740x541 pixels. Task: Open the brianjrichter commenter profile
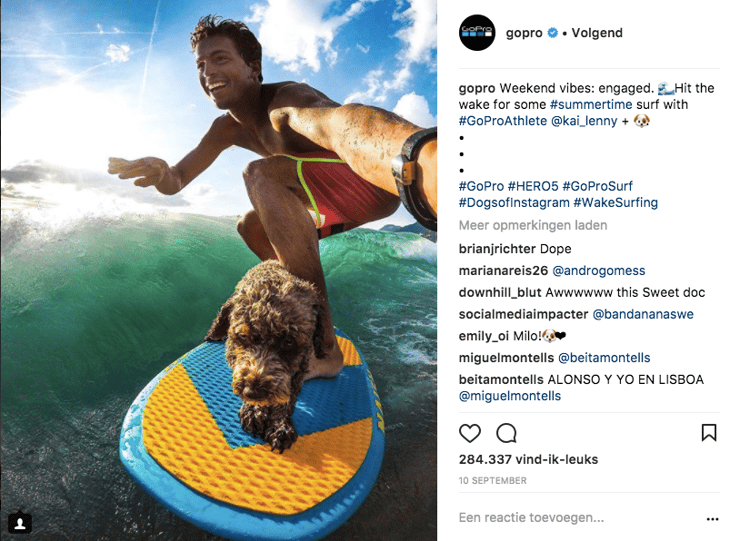coord(497,249)
